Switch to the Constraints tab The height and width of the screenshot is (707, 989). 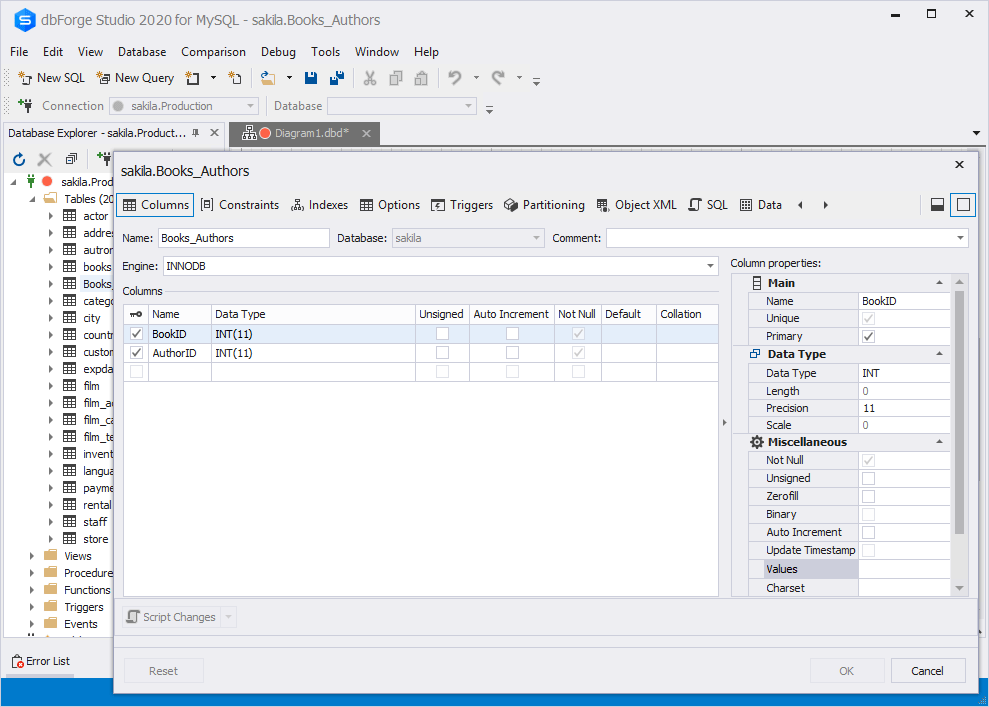click(240, 205)
